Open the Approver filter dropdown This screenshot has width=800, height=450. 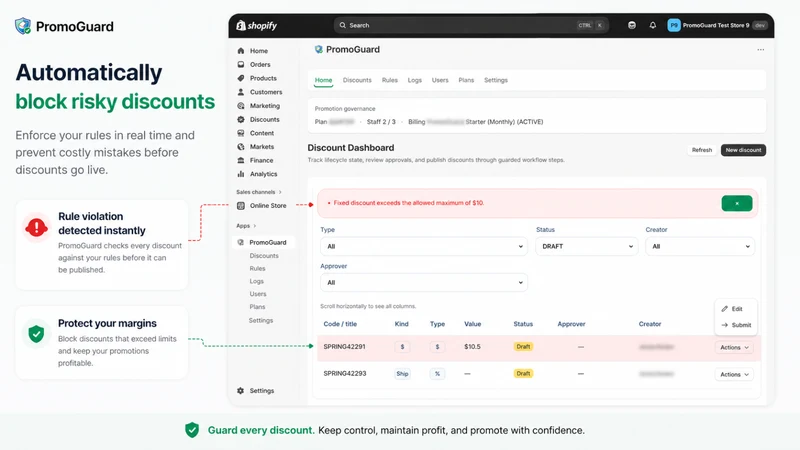point(423,283)
